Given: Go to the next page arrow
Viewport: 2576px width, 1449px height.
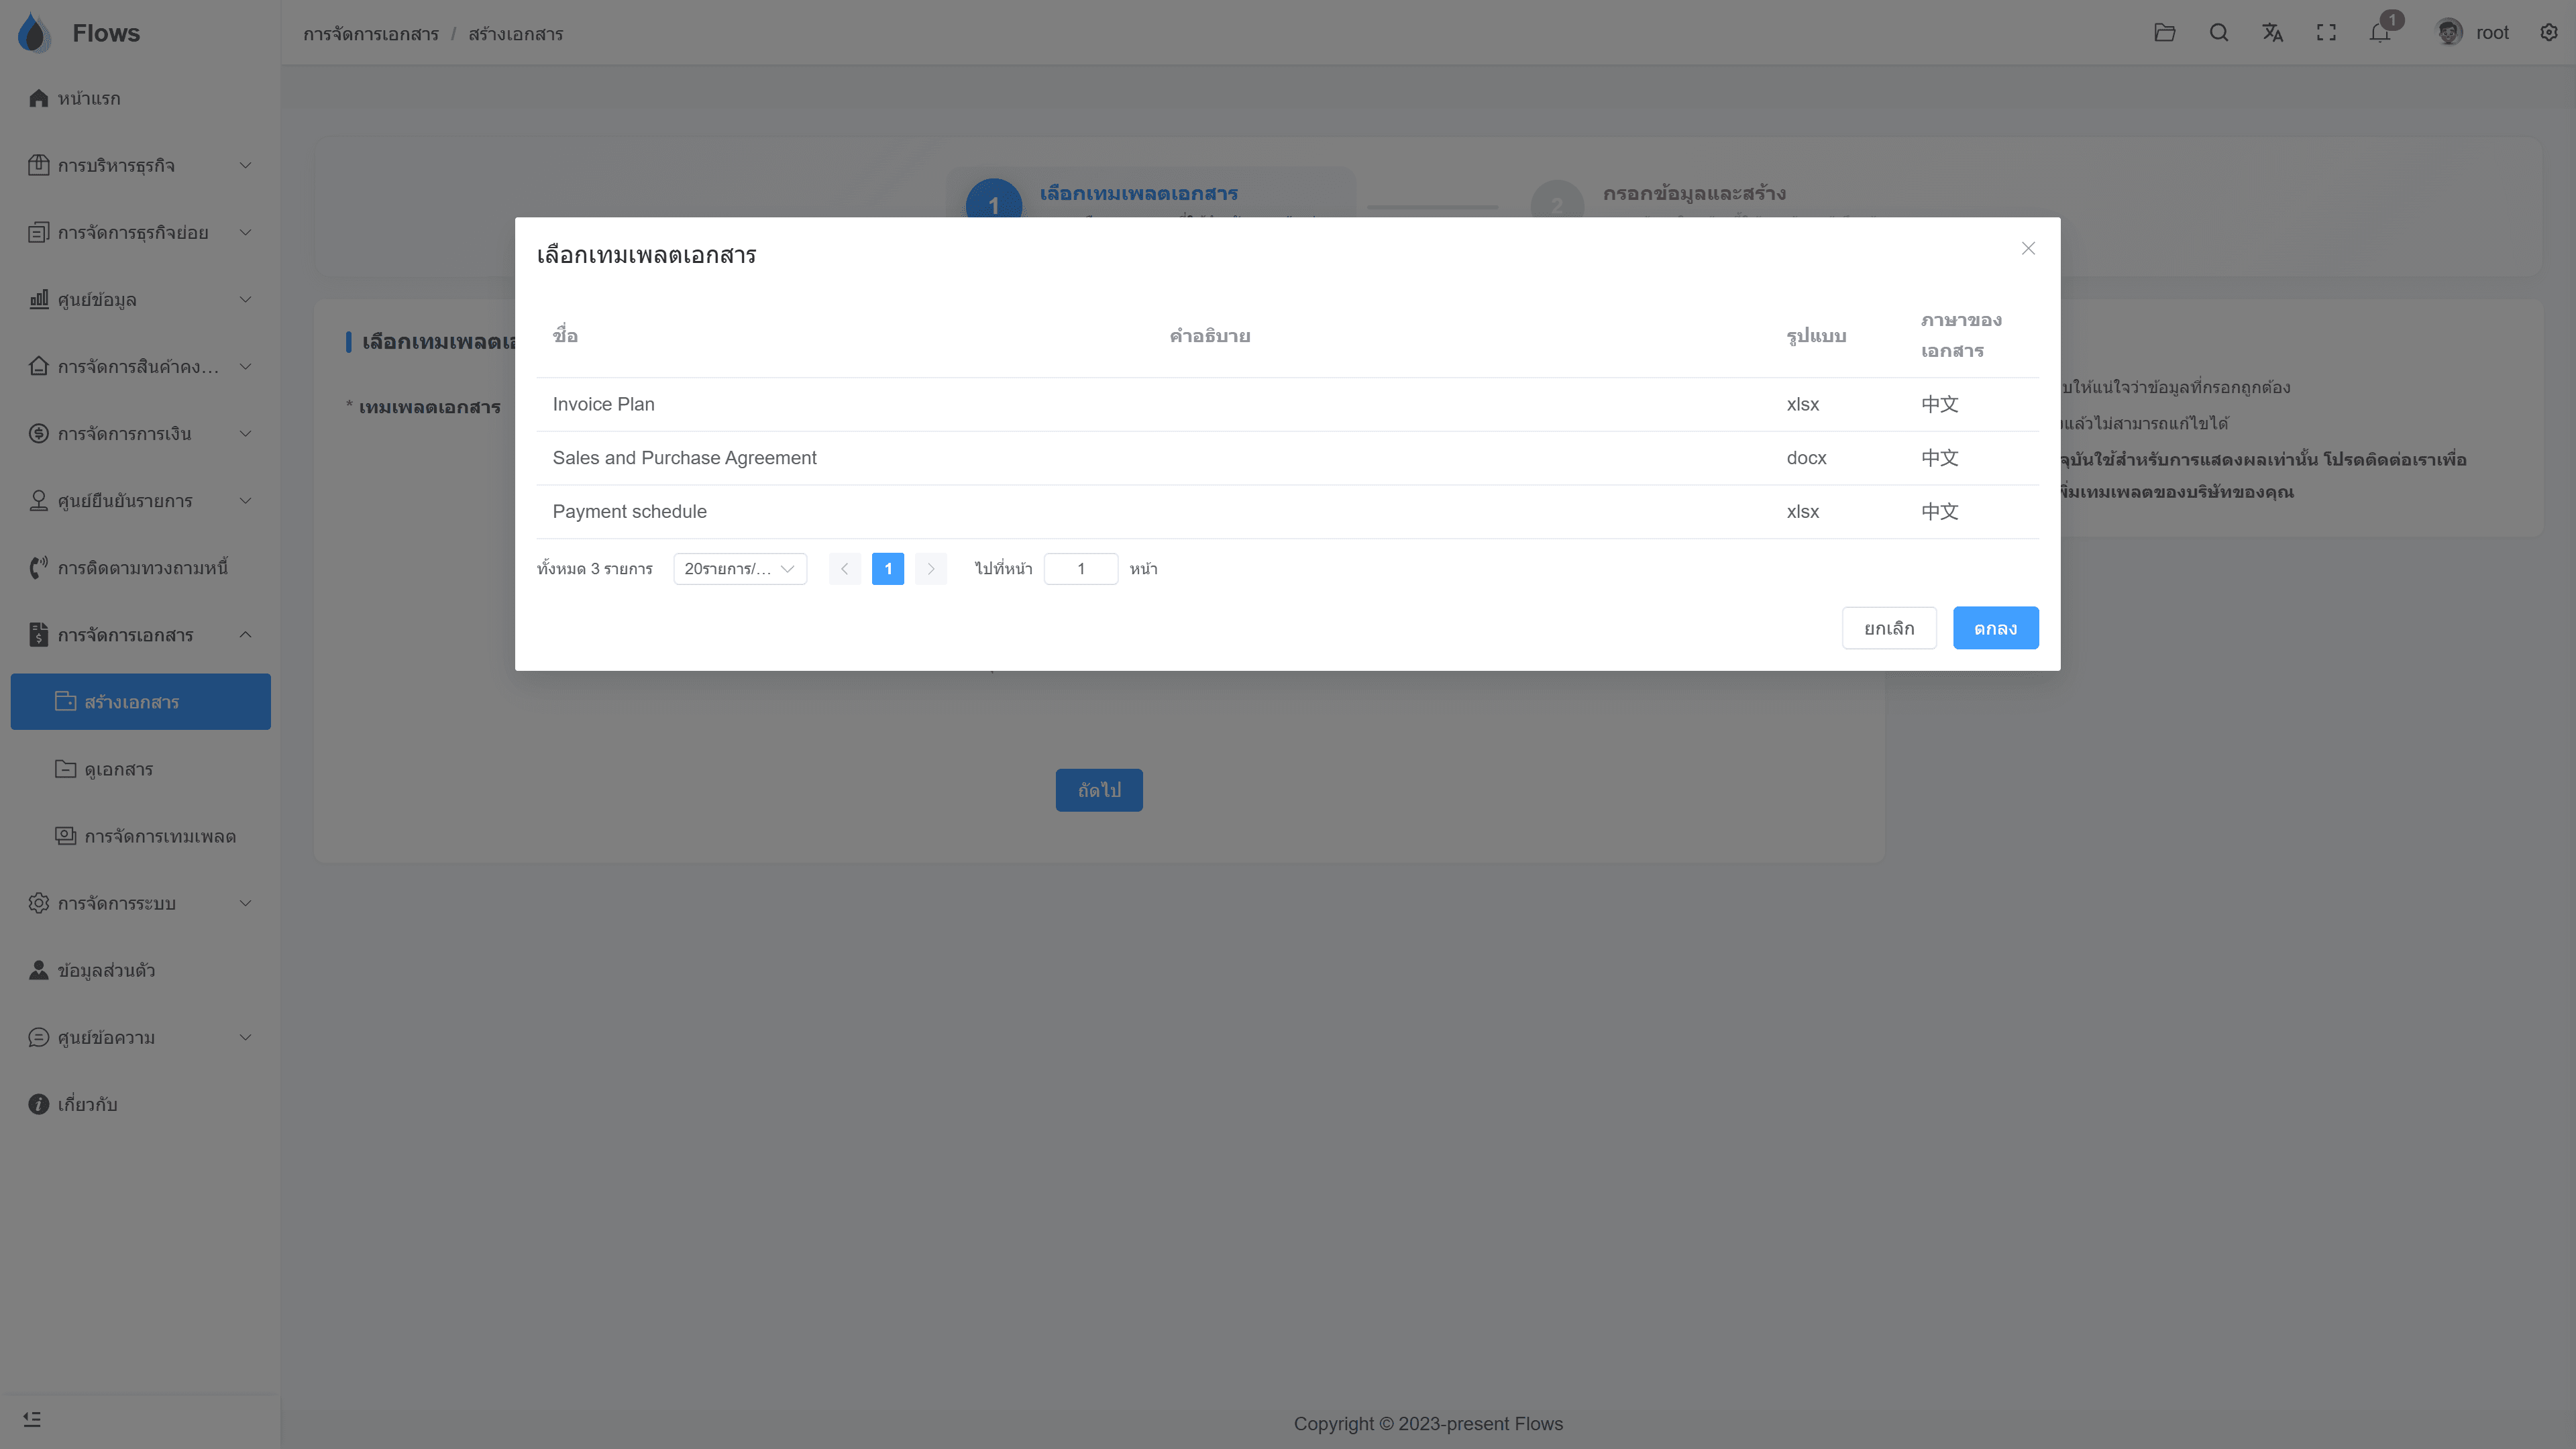Looking at the screenshot, I should 930,568.
